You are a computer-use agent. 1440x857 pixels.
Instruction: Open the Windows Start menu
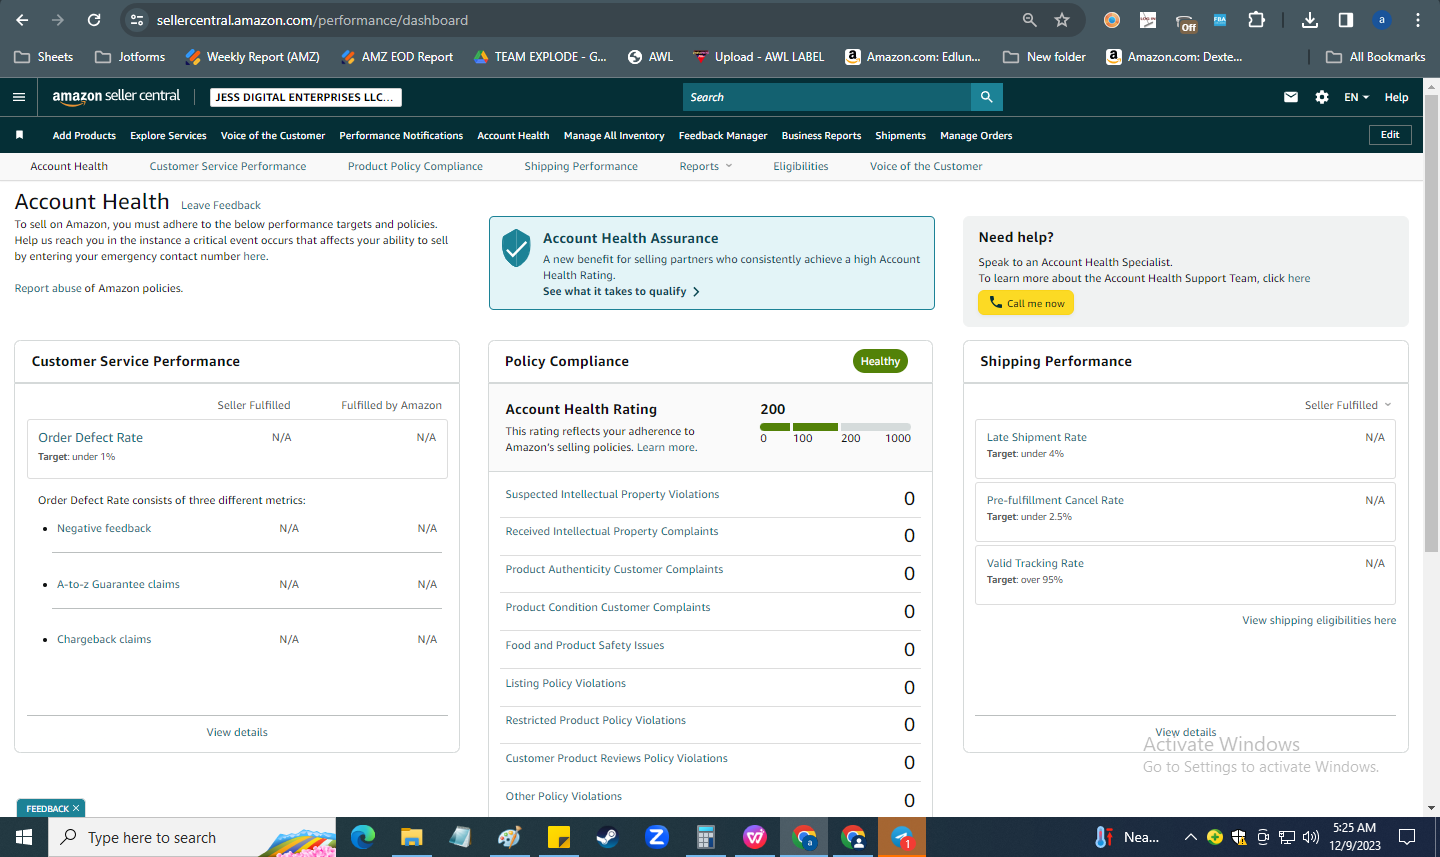pyautogui.click(x=24, y=837)
